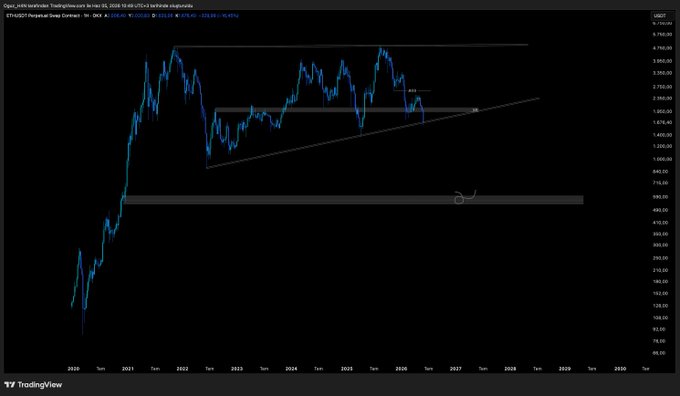
Task: Select the 2021 label on time axis
Action: click(x=128, y=369)
